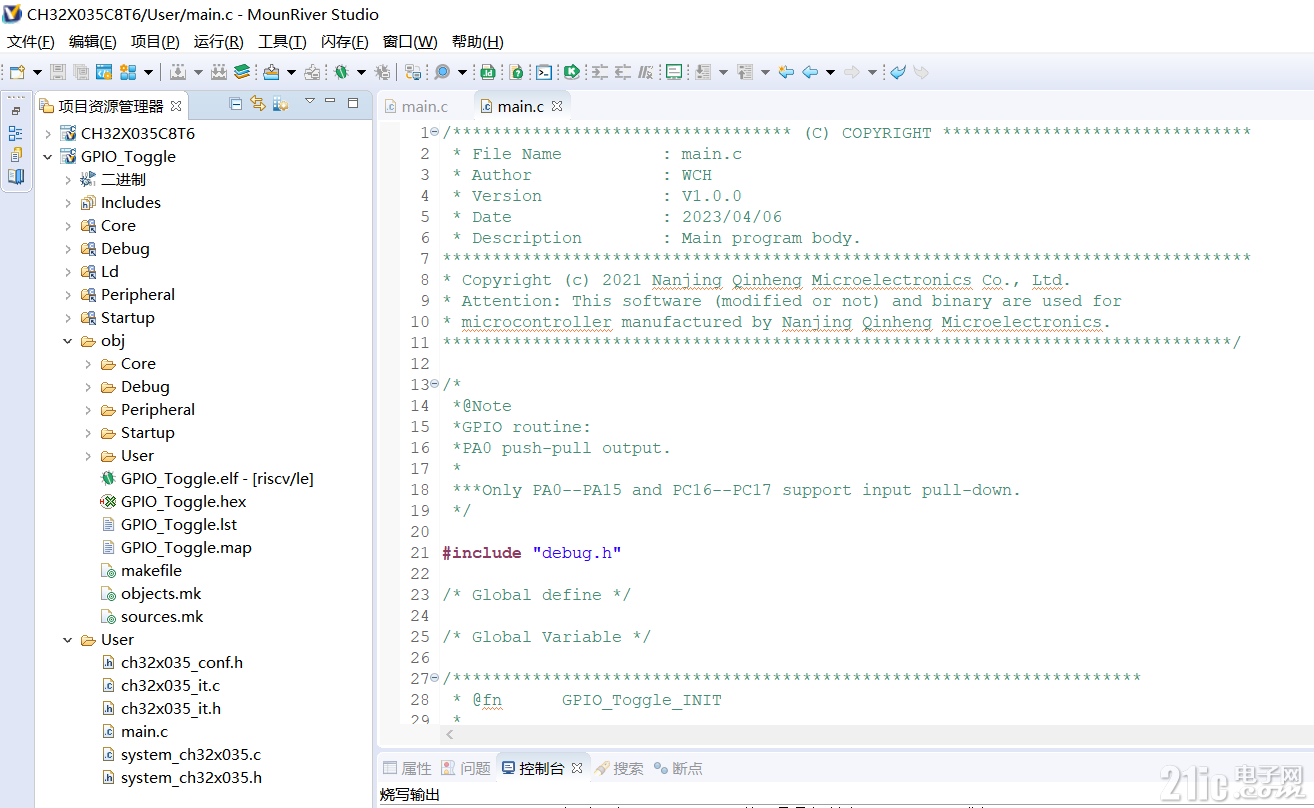This screenshot has width=1314, height=808.
Task: Select ch32x035_conf.h file
Action: click(181, 663)
